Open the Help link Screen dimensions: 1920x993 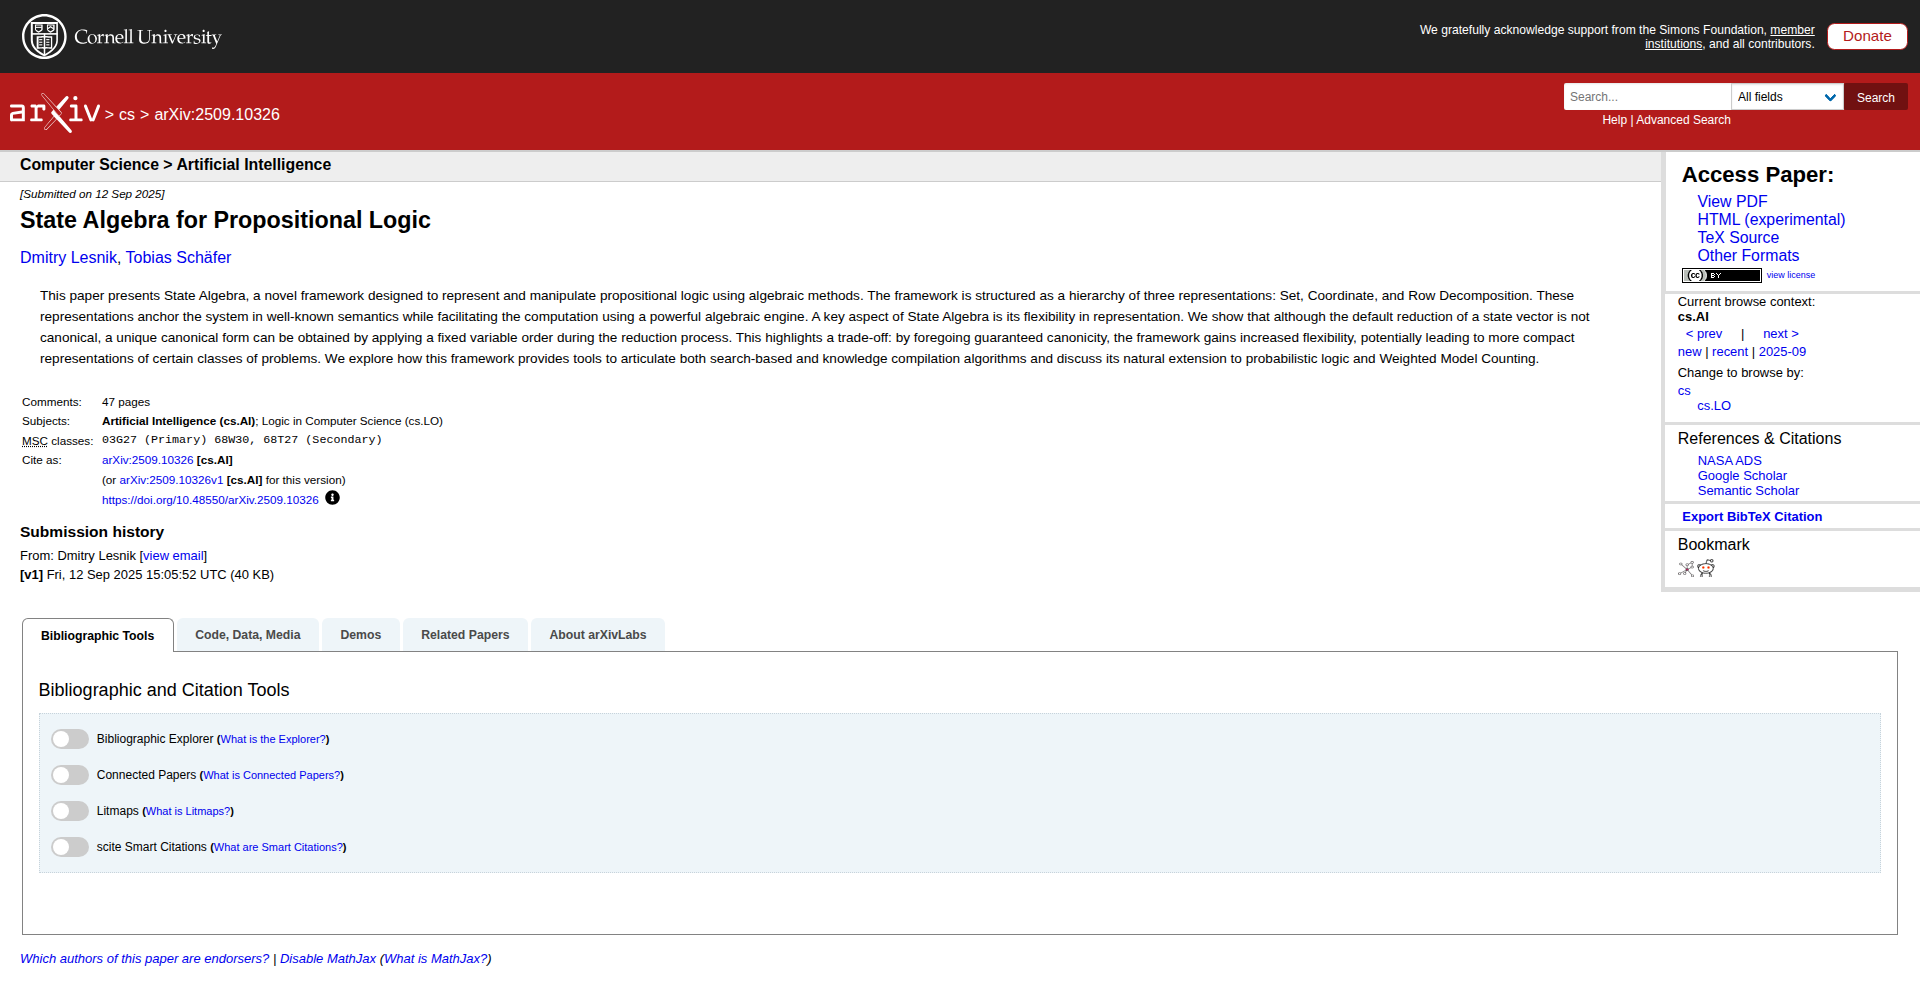(x=1614, y=120)
